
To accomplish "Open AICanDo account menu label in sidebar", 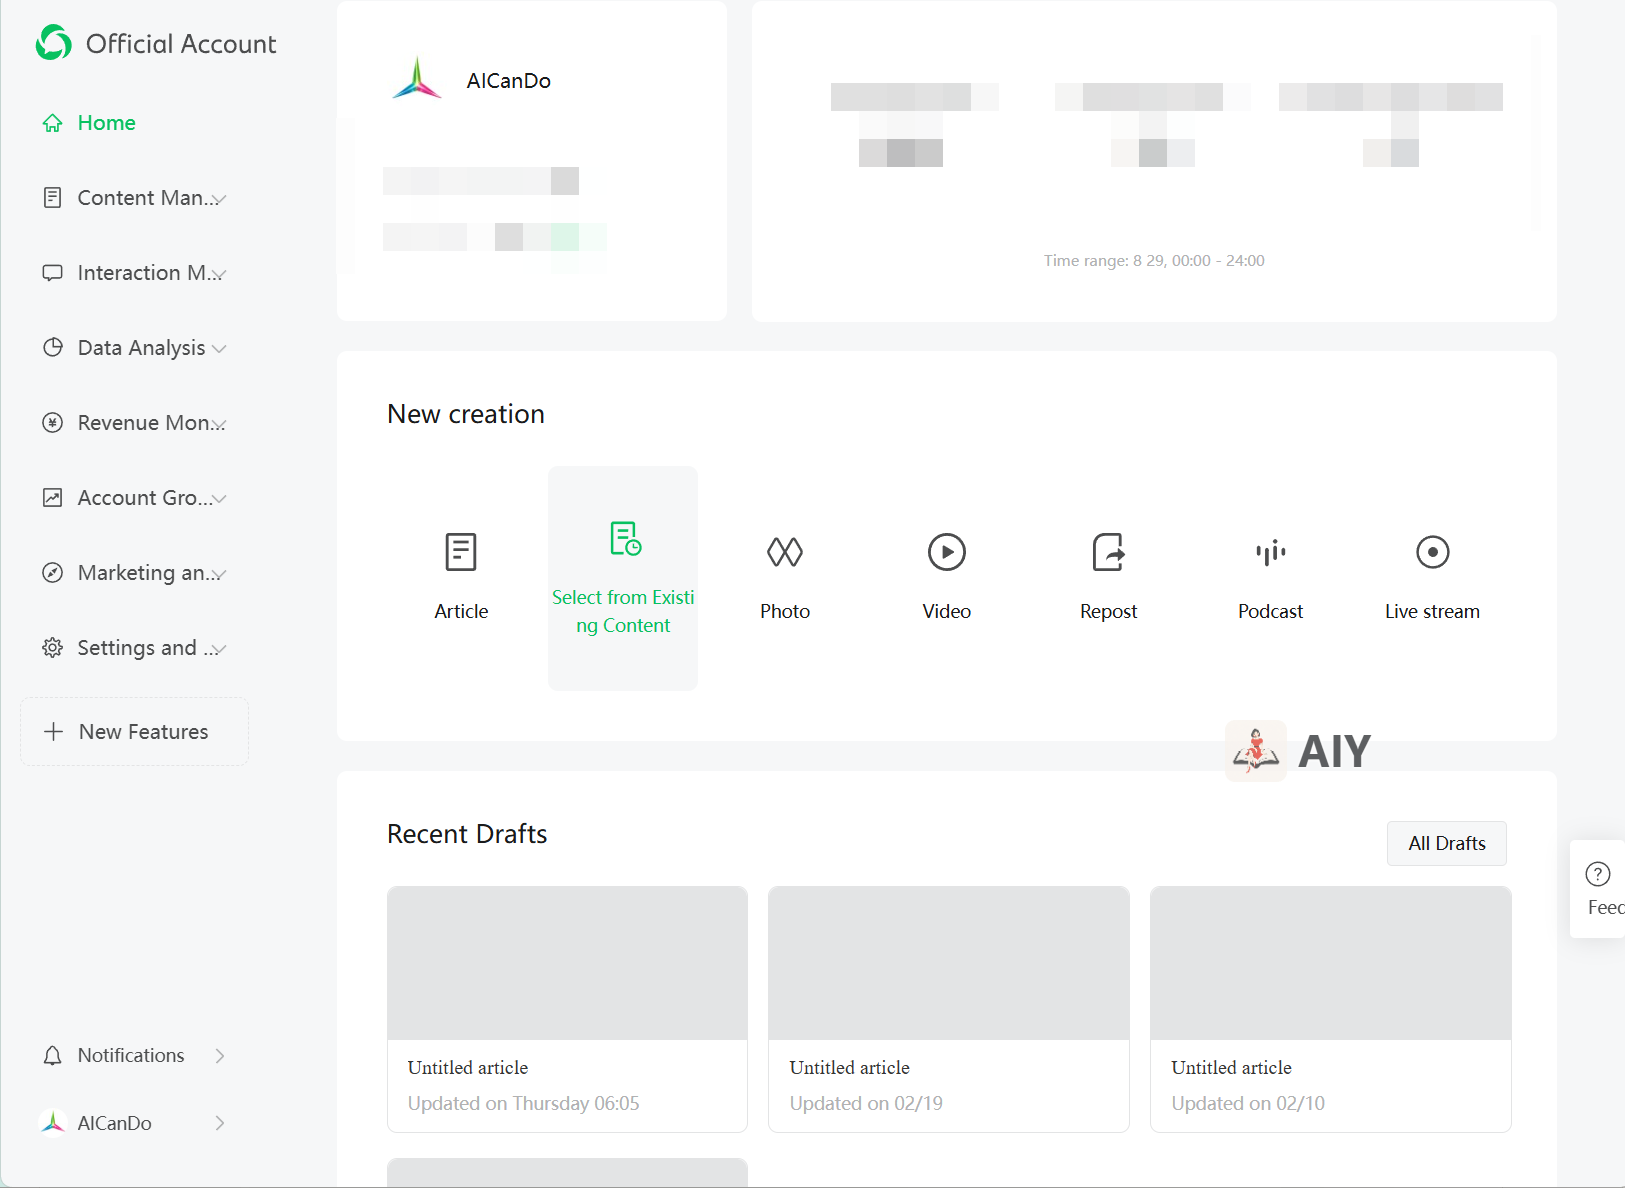I will (115, 1123).
